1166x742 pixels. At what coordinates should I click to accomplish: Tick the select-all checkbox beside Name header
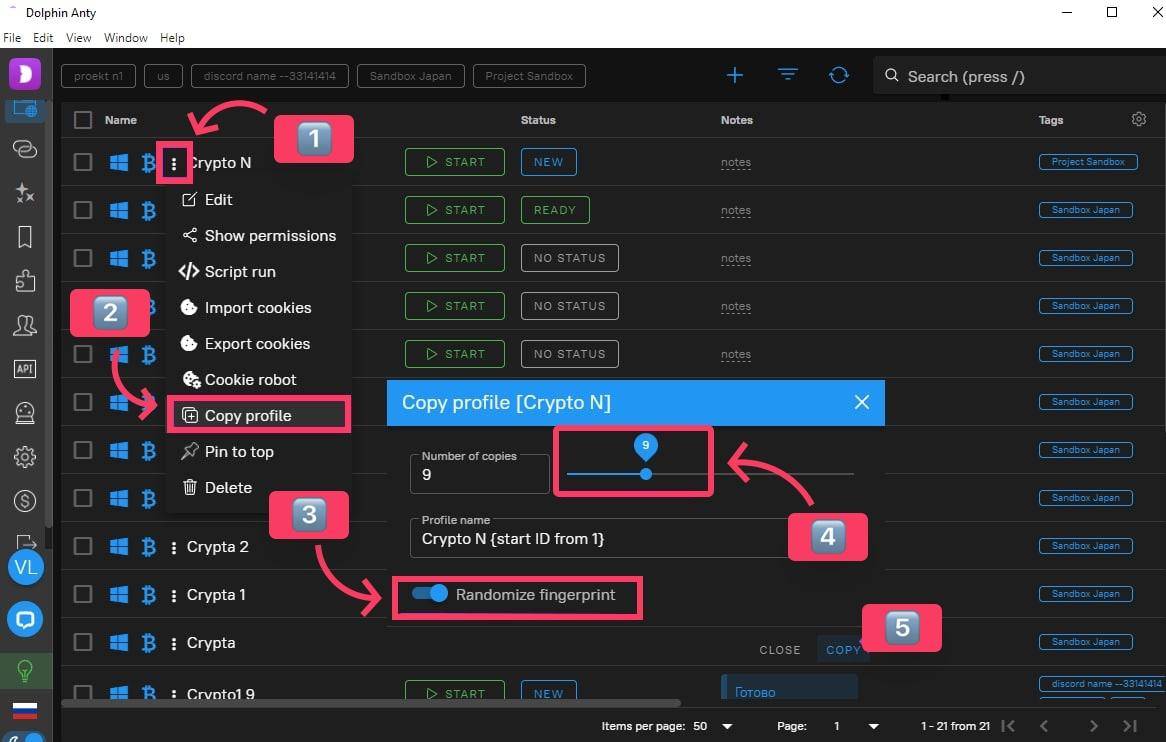coord(83,120)
